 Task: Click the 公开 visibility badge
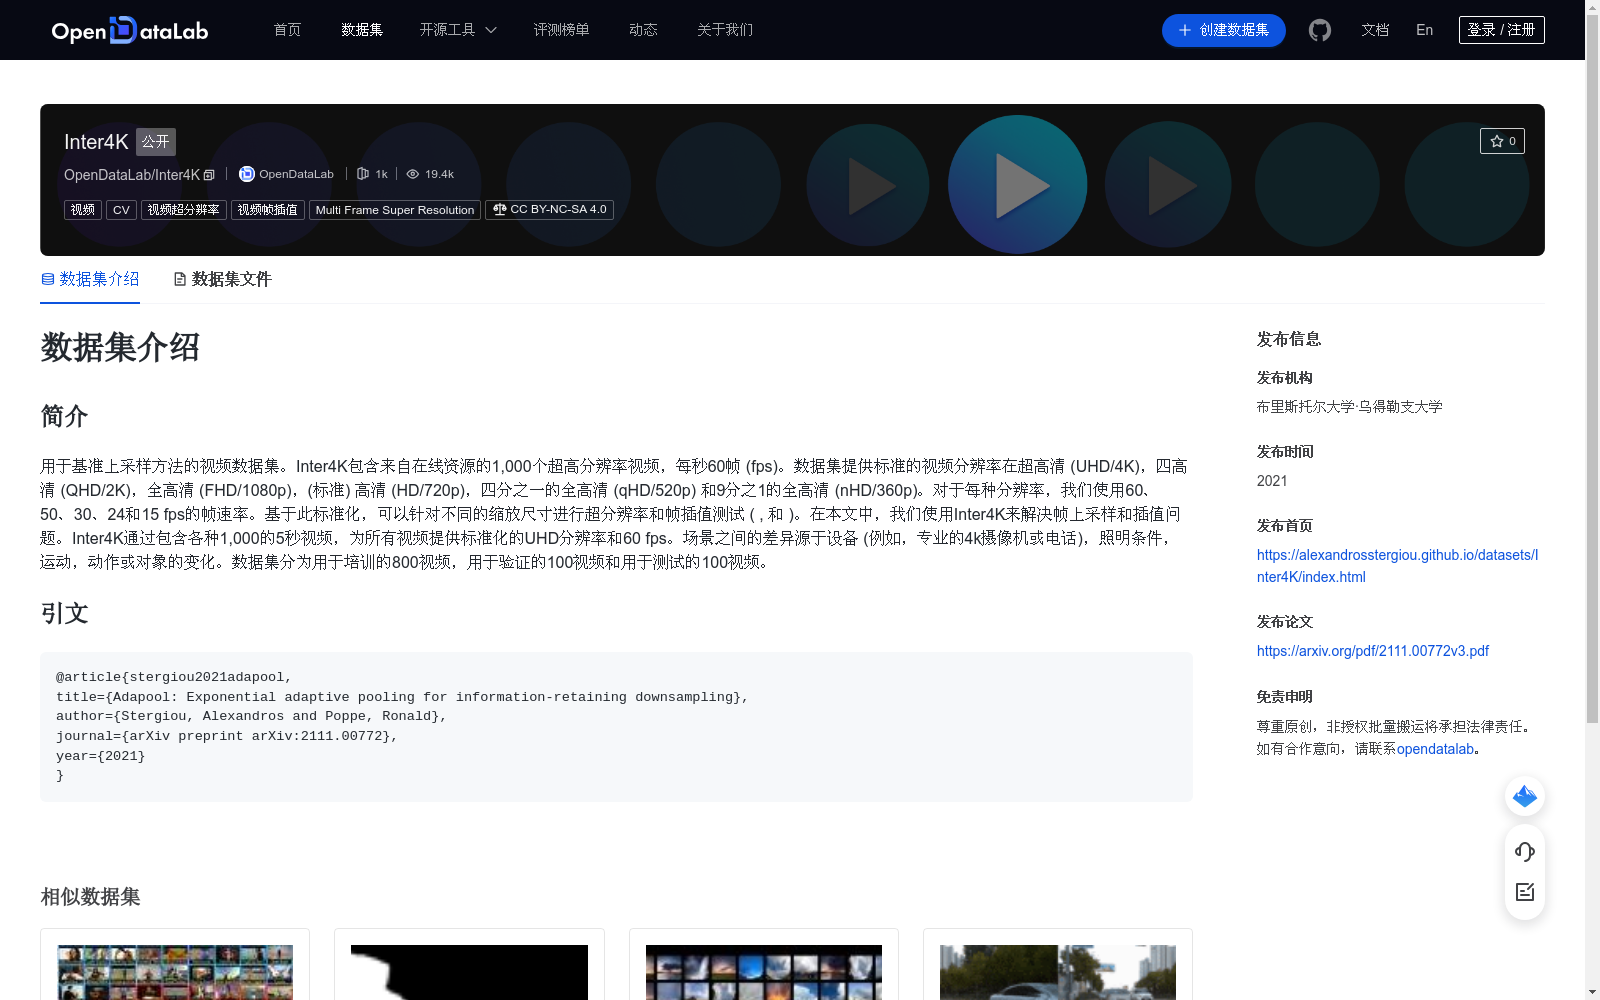156,142
